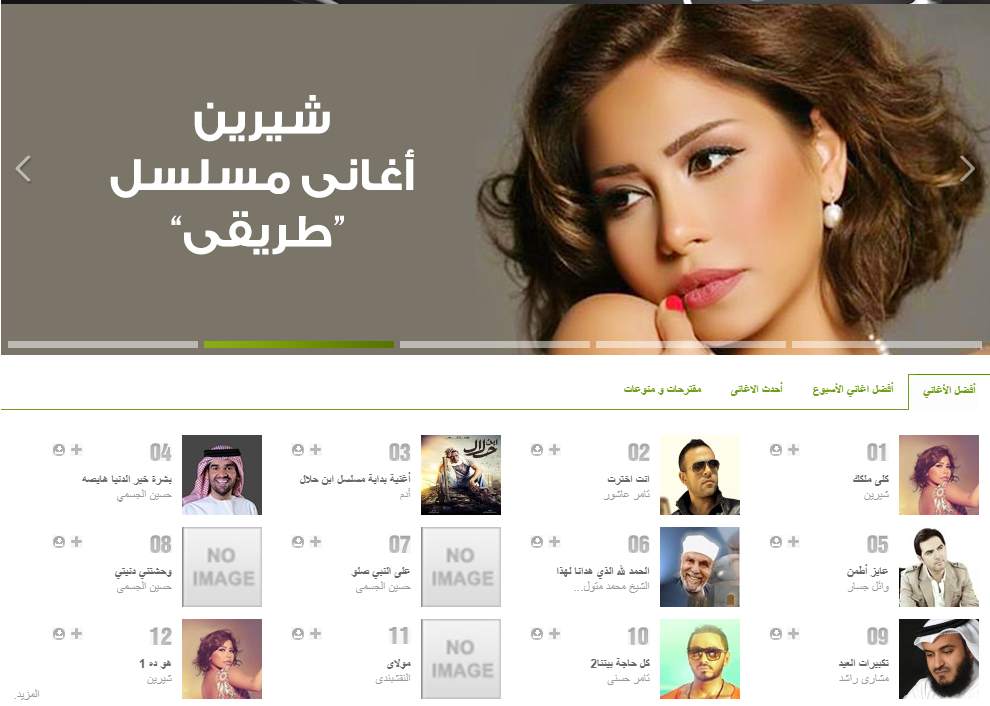Open the أحدث الاغاني tab

tap(756, 389)
